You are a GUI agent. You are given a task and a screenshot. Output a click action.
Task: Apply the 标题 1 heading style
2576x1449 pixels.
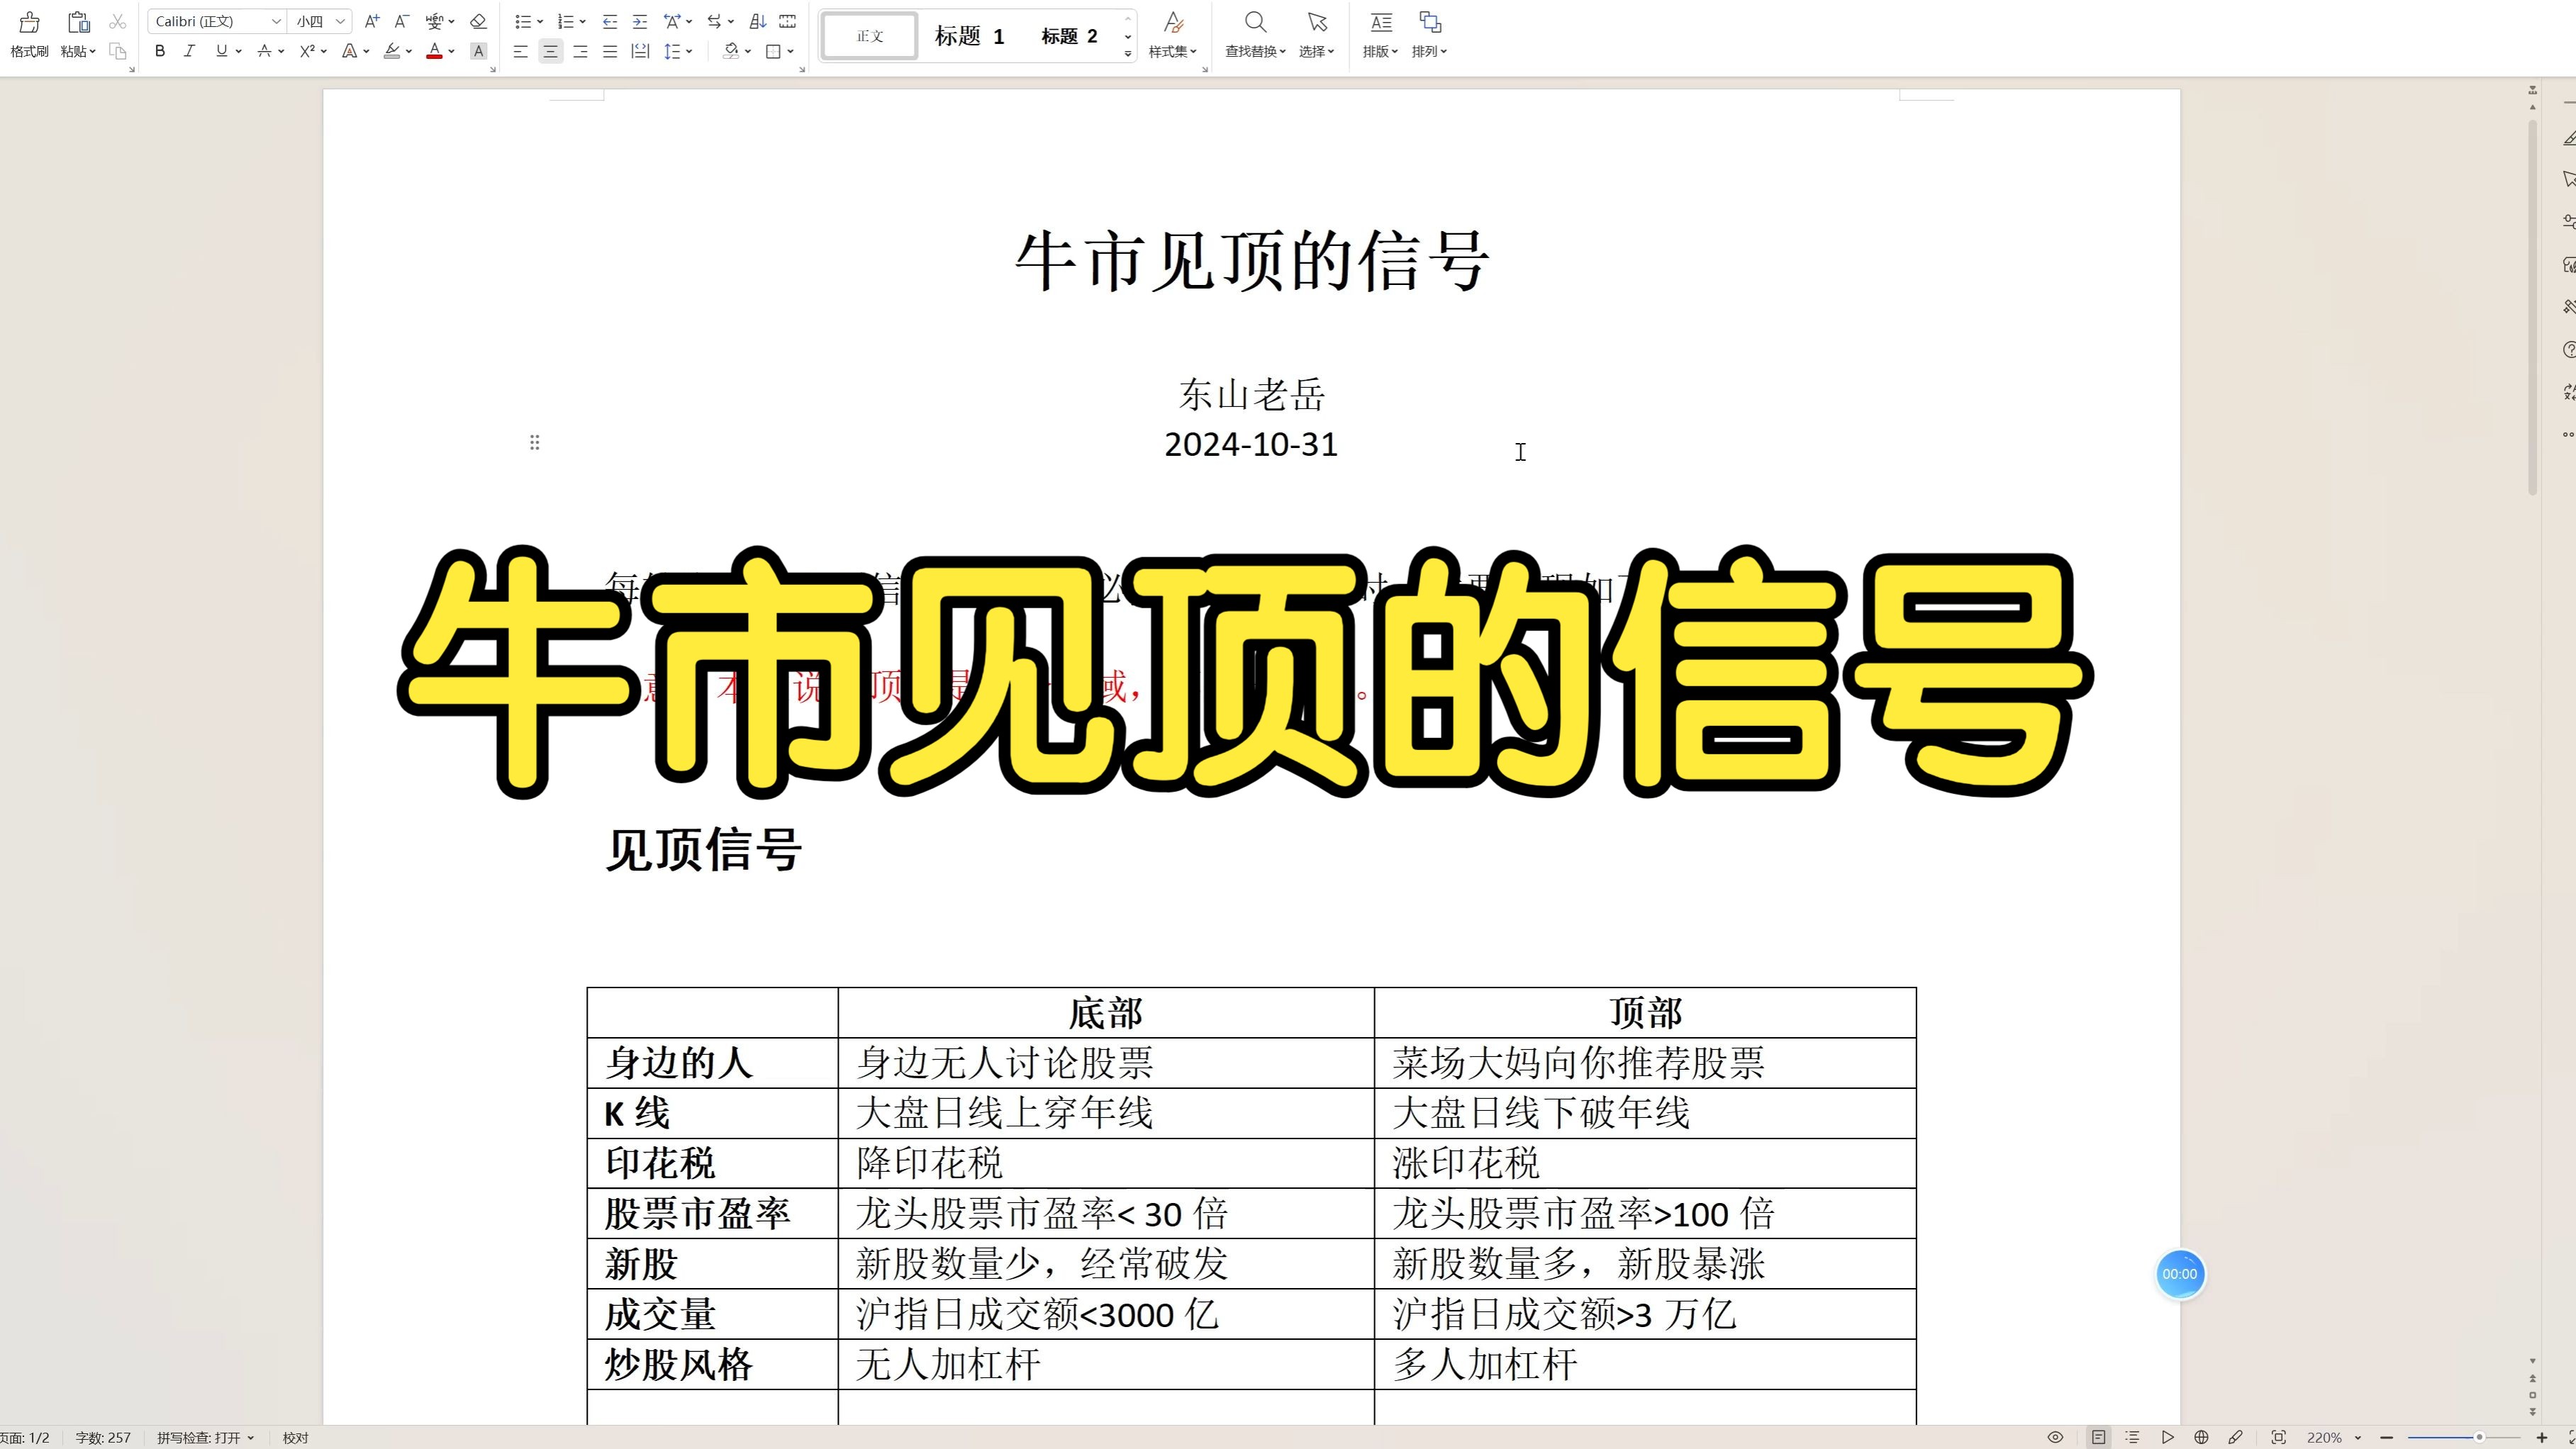click(969, 36)
